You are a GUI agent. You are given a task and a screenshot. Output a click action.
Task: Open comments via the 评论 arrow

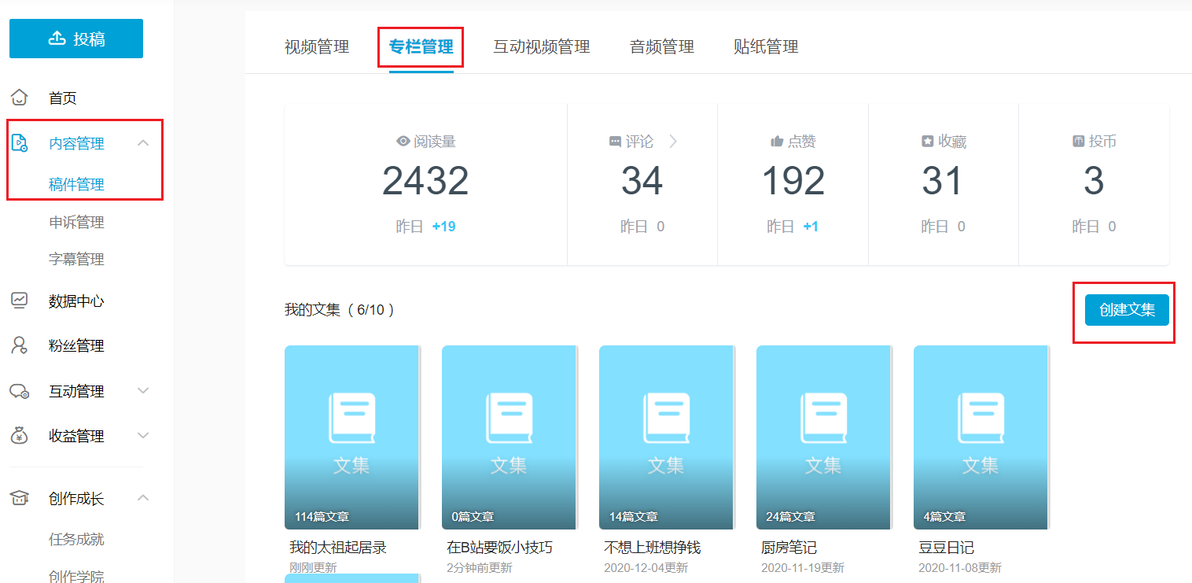coord(672,141)
